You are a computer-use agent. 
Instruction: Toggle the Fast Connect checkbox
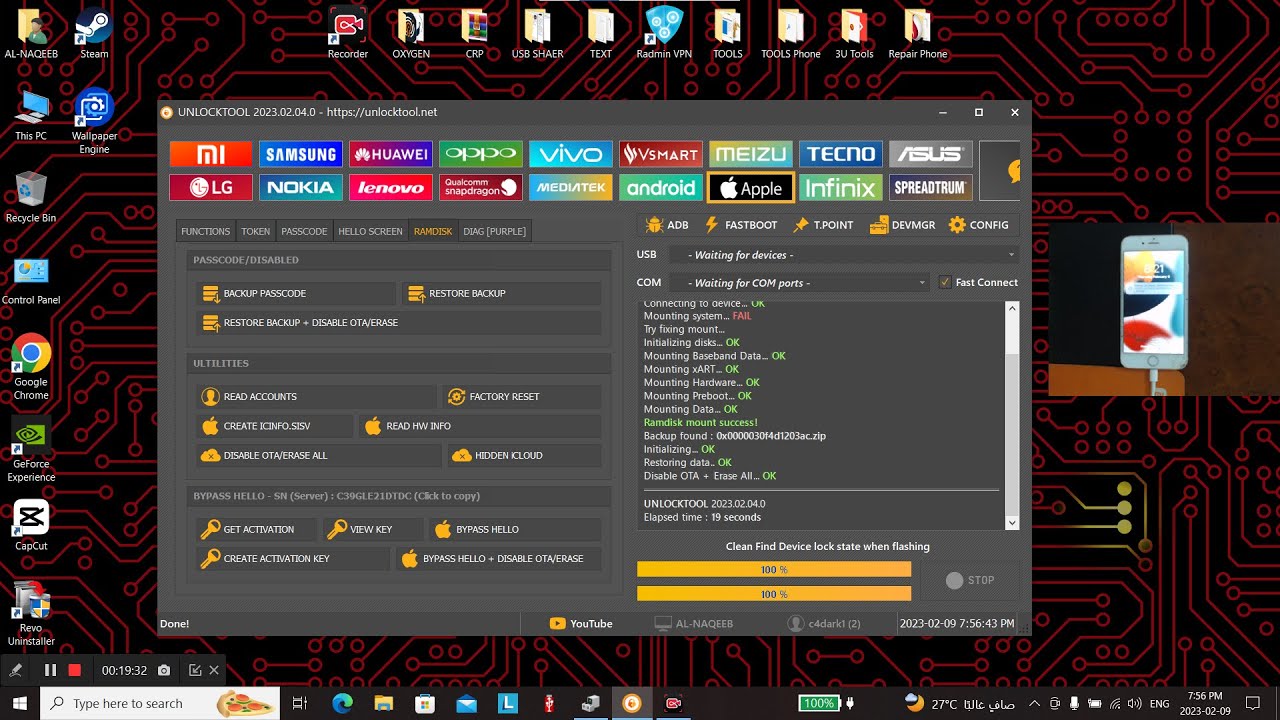(945, 283)
